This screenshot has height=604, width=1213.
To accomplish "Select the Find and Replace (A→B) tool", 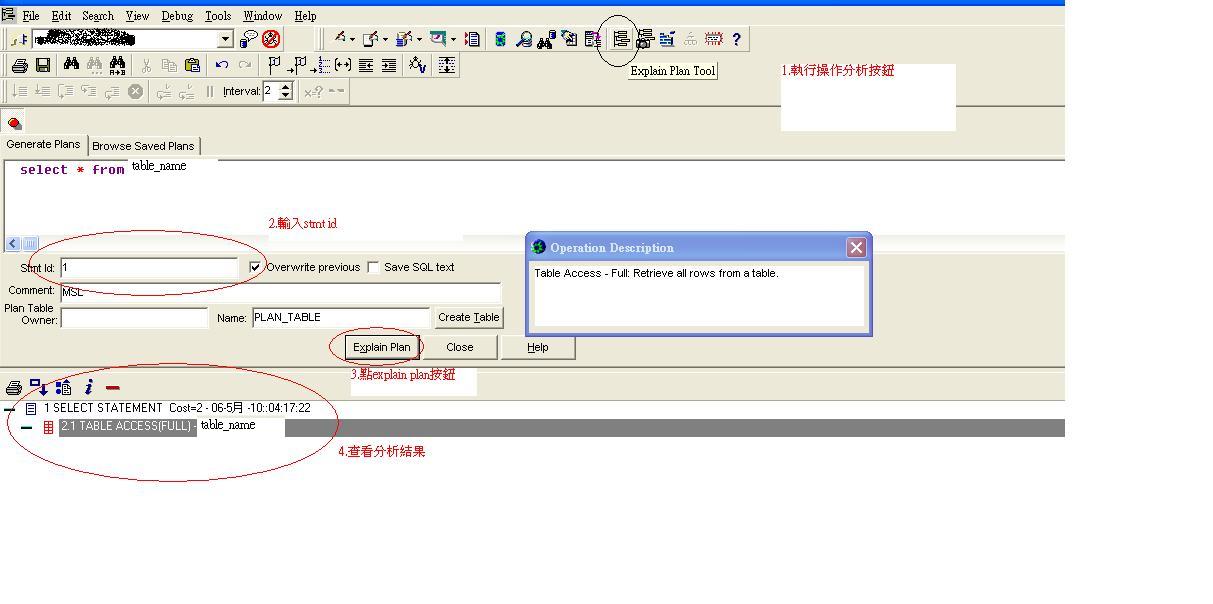I will point(118,65).
